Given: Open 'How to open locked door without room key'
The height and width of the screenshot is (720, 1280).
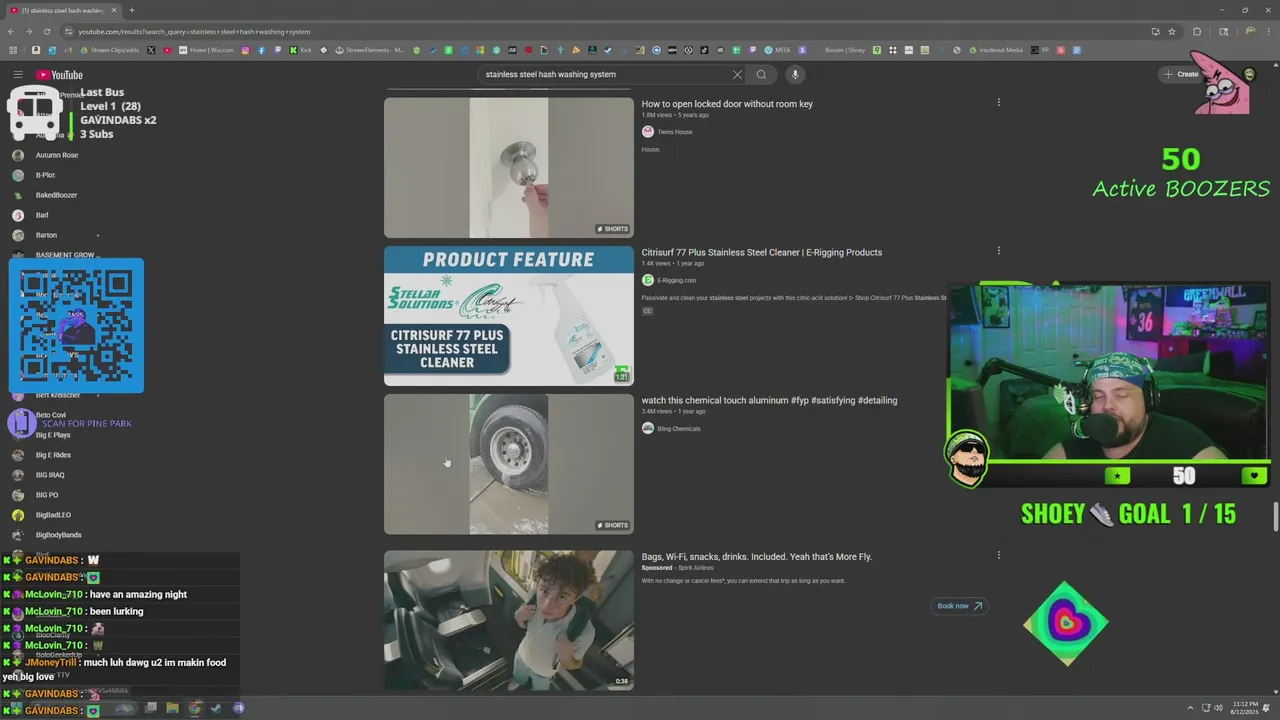Looking at the screenshot, I should coord(727,104).
